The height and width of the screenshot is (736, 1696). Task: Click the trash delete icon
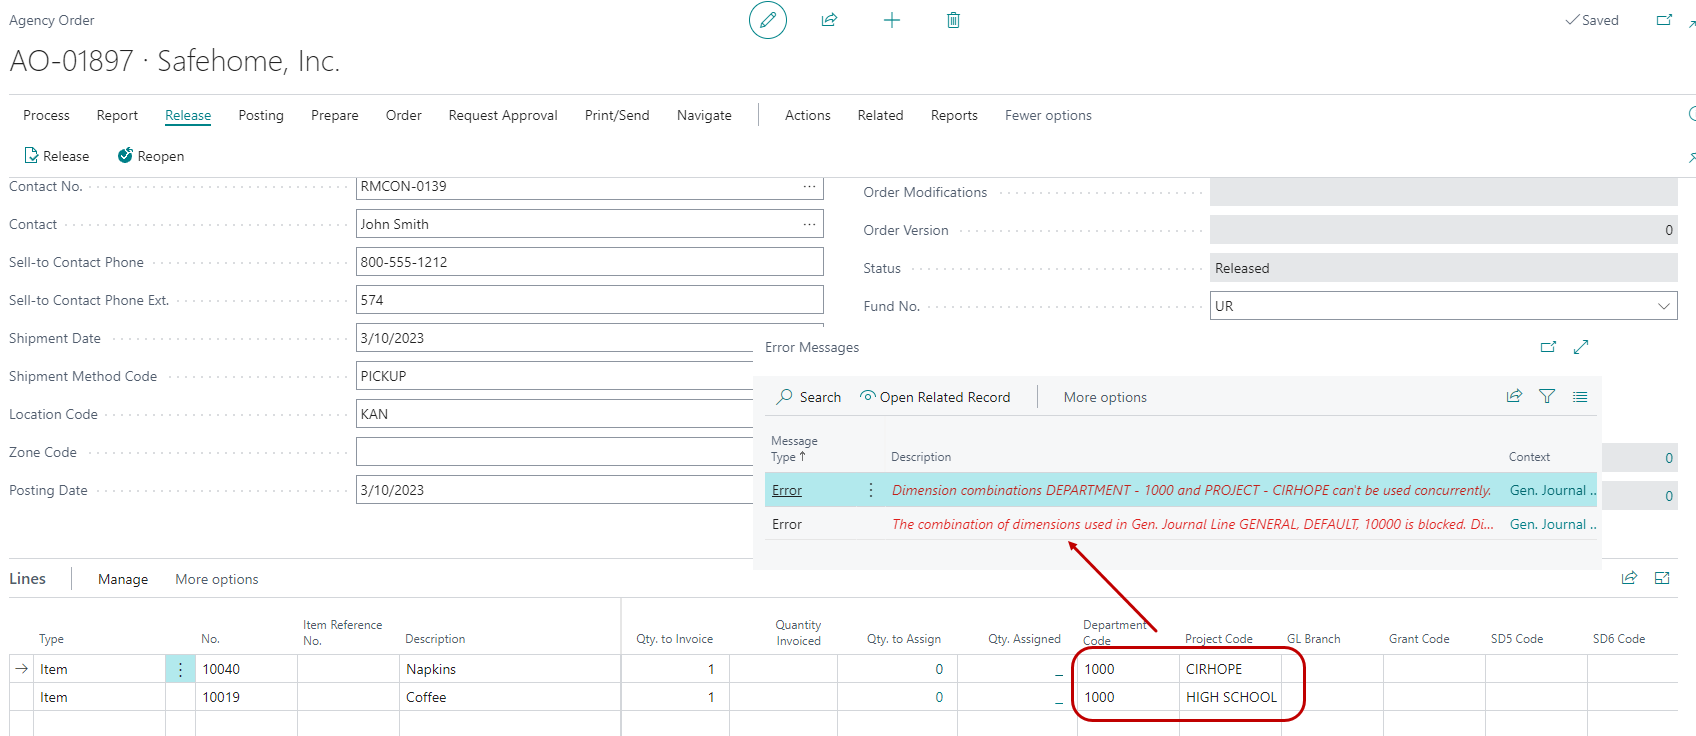pyautogui.click(x=953, y=20)
